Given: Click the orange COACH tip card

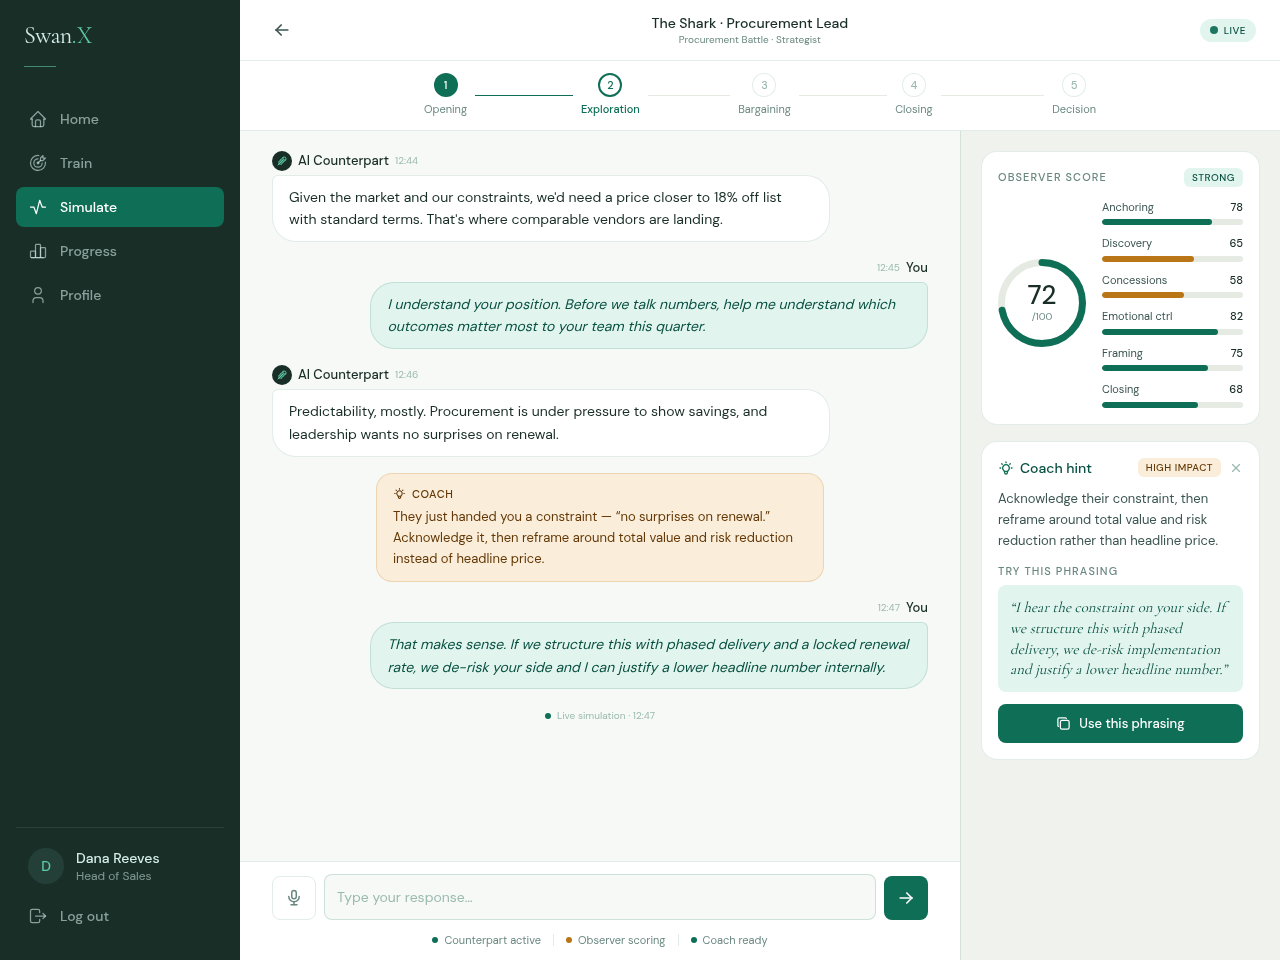Looking at the screenshot, I should (600, 527).
